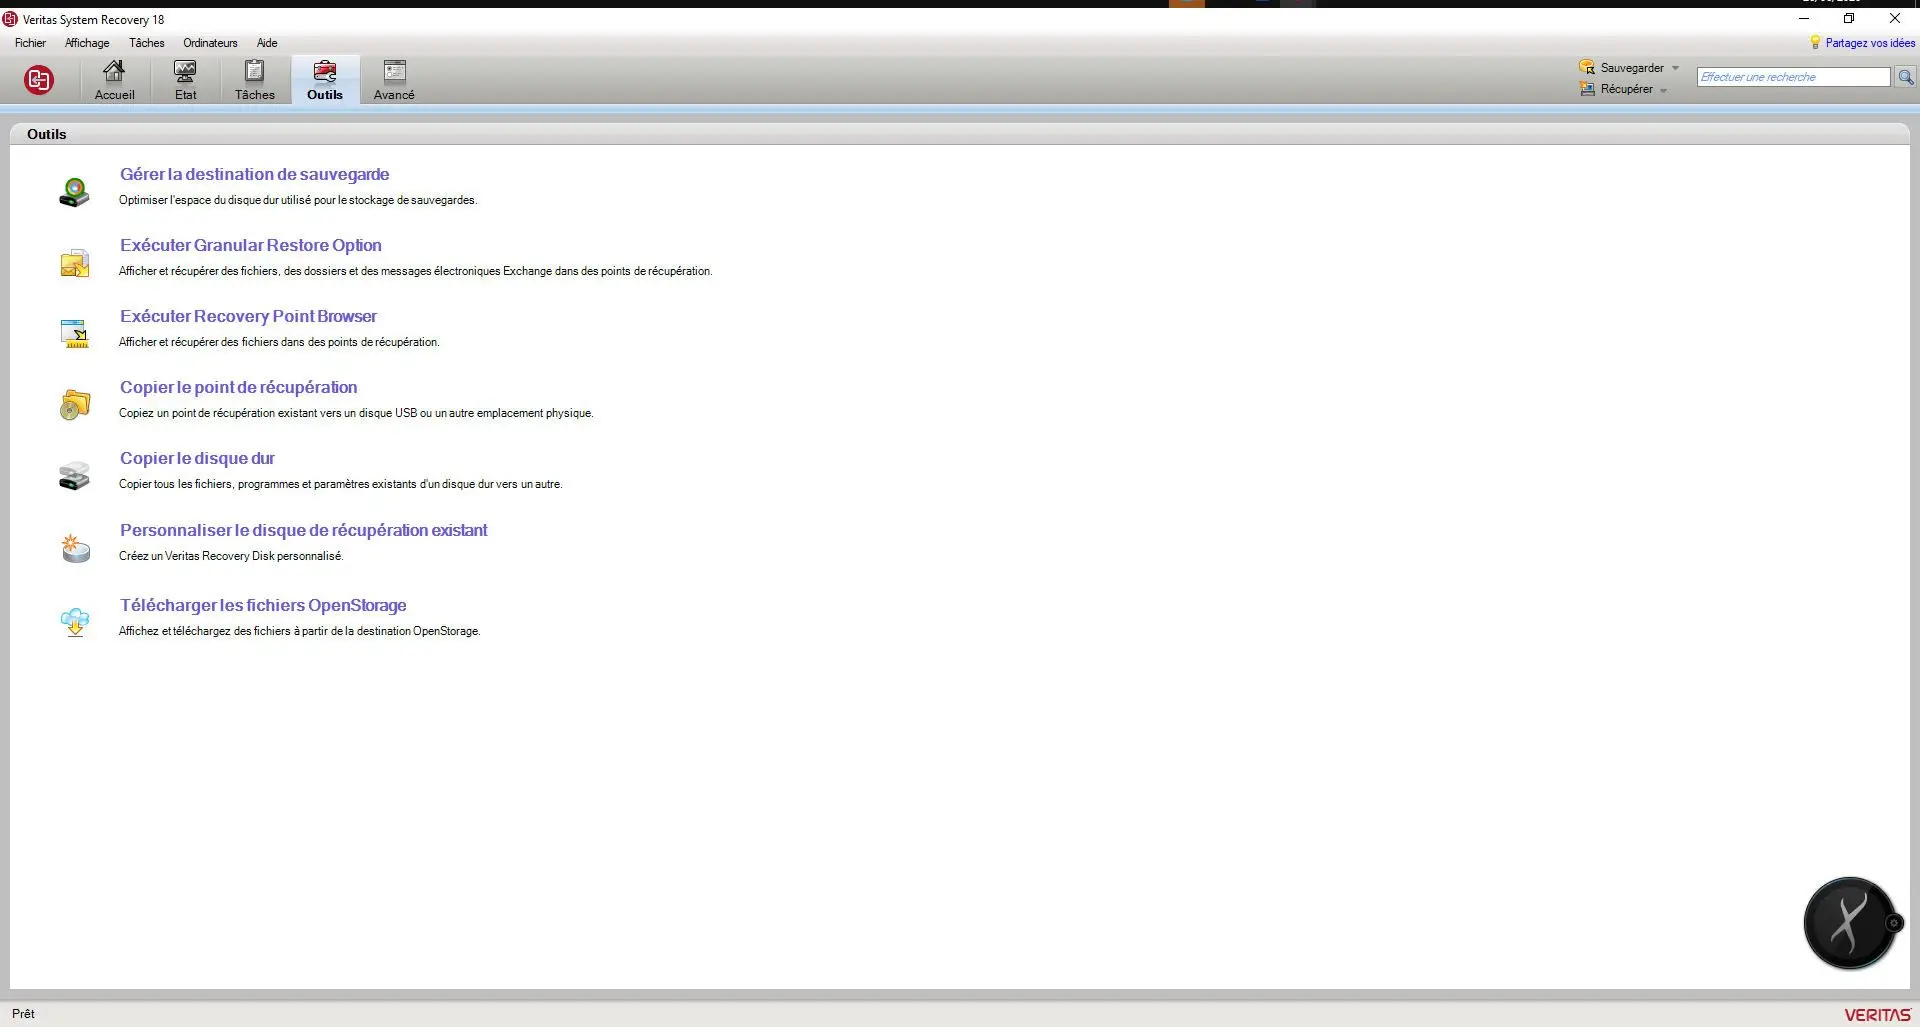Click the Recovery Point Browser icon

click(x=75, y=333)
